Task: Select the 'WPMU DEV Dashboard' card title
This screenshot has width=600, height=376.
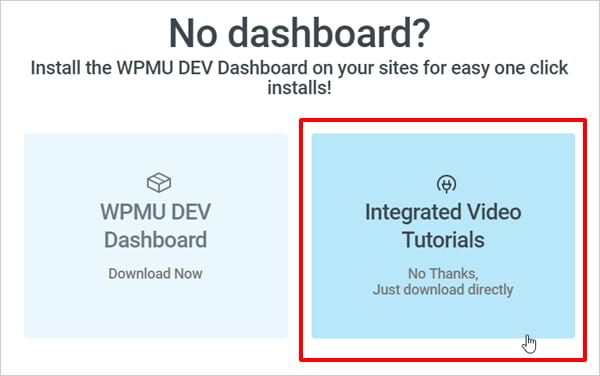Action: (x=156, y=226)
